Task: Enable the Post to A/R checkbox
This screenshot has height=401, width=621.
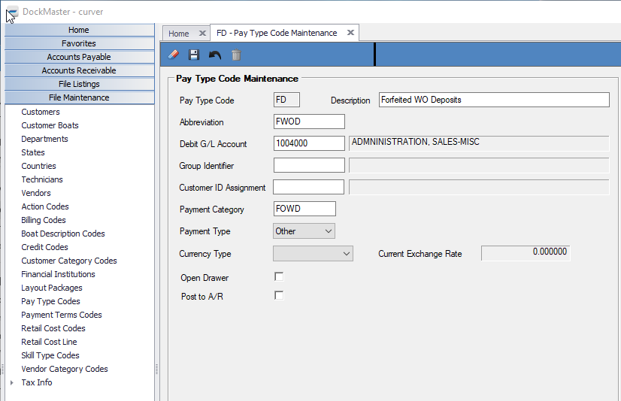Action: pos(279,296)
